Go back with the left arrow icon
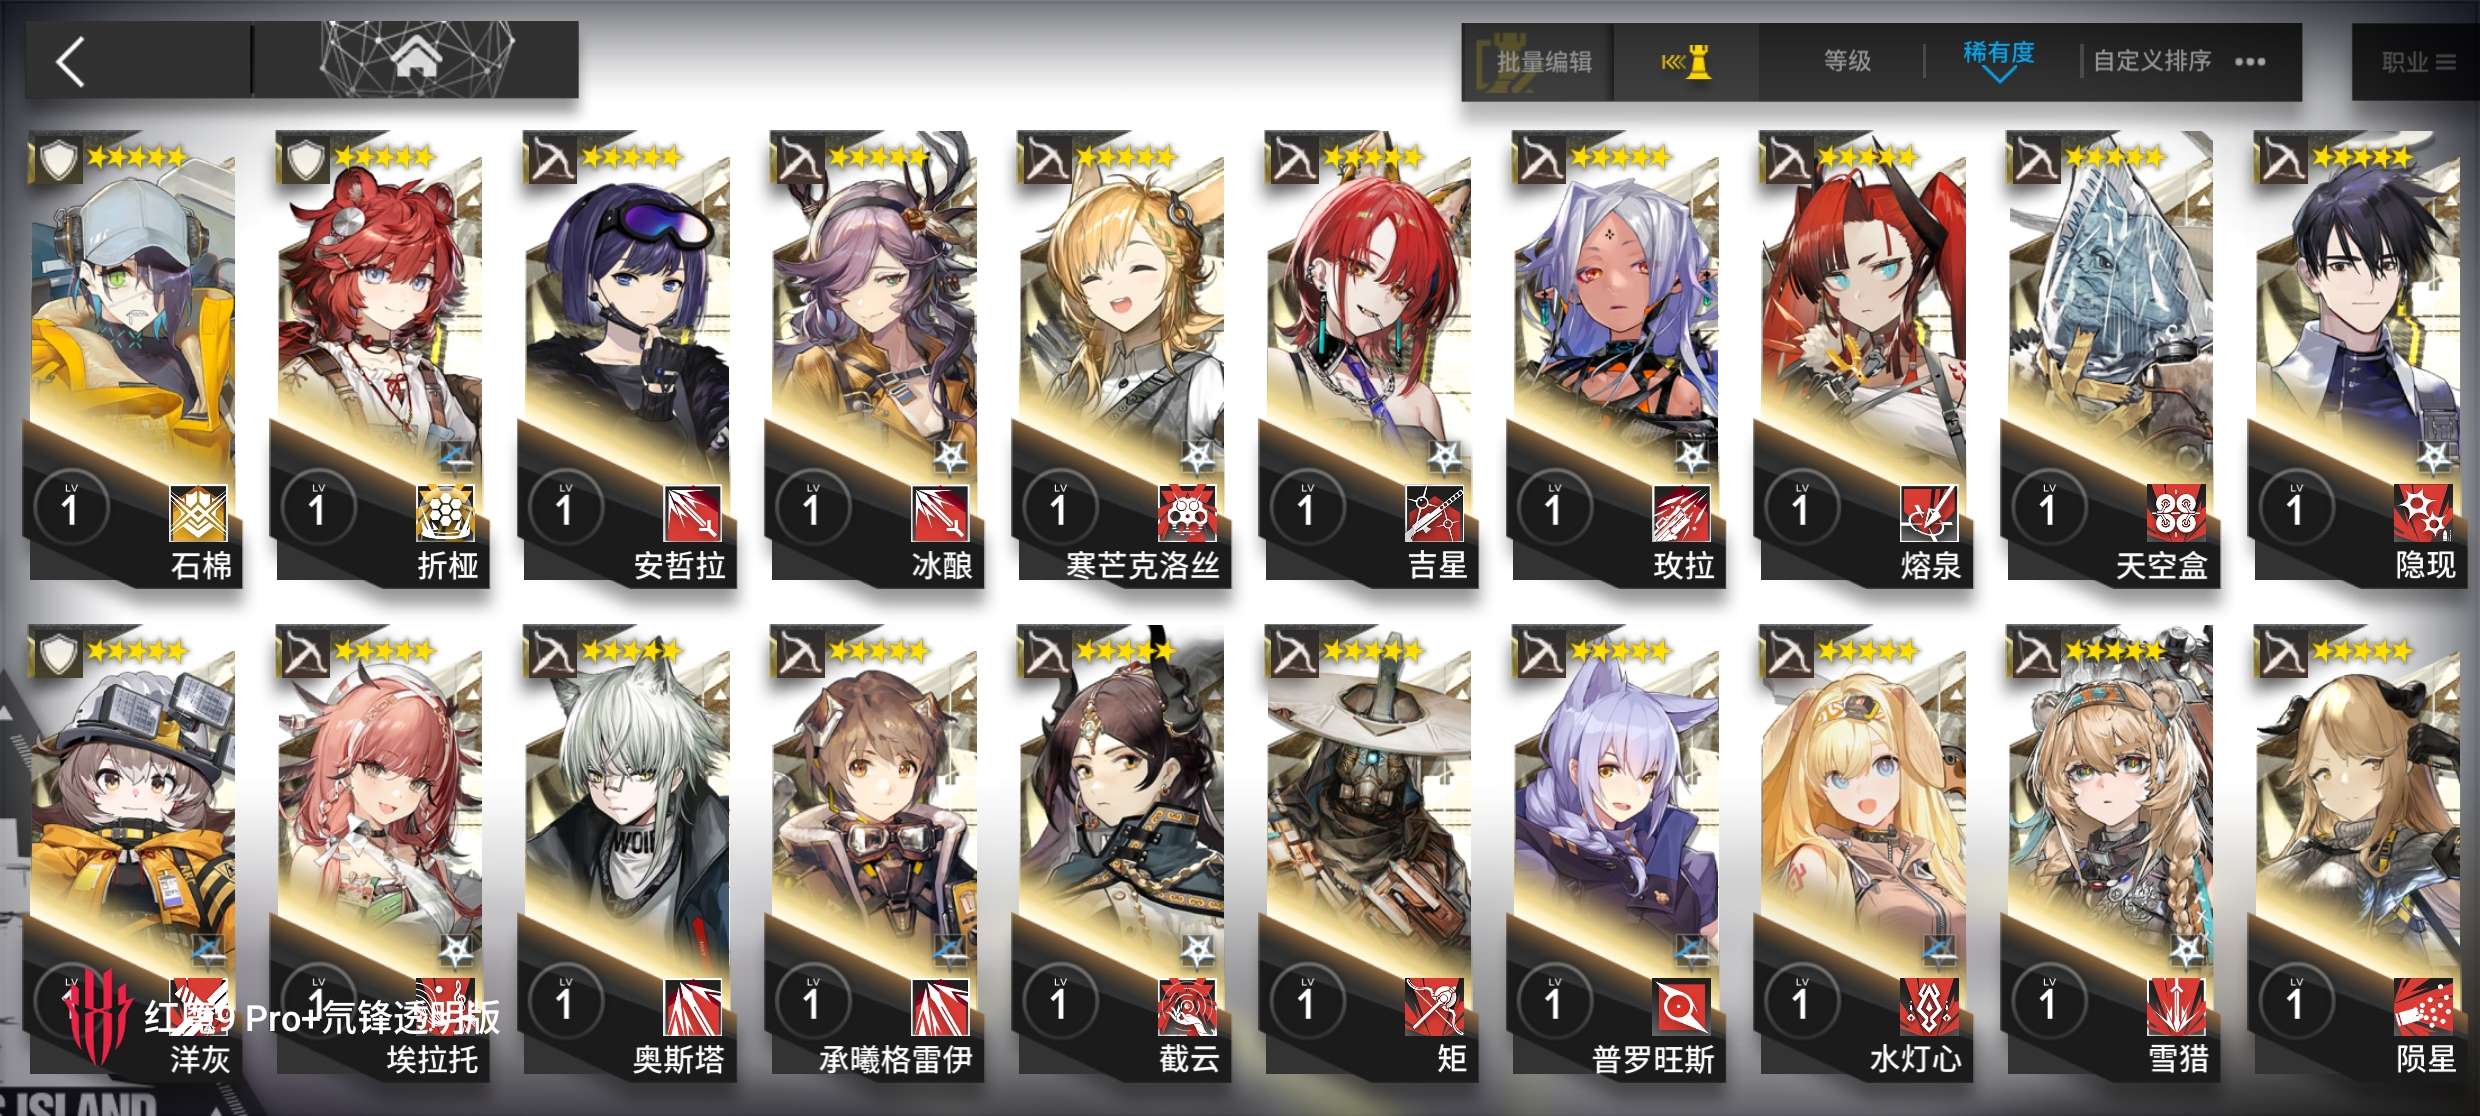 70,62
